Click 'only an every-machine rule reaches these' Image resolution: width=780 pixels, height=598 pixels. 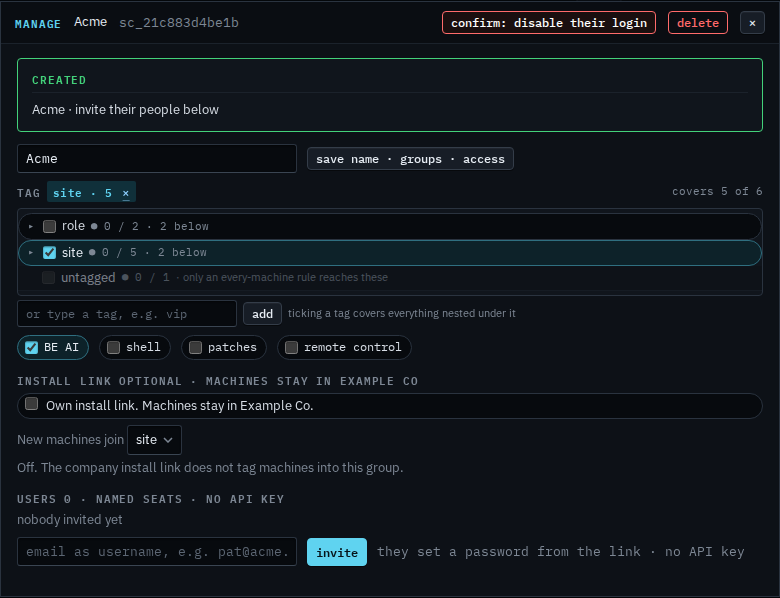click(x=285, y=278)
